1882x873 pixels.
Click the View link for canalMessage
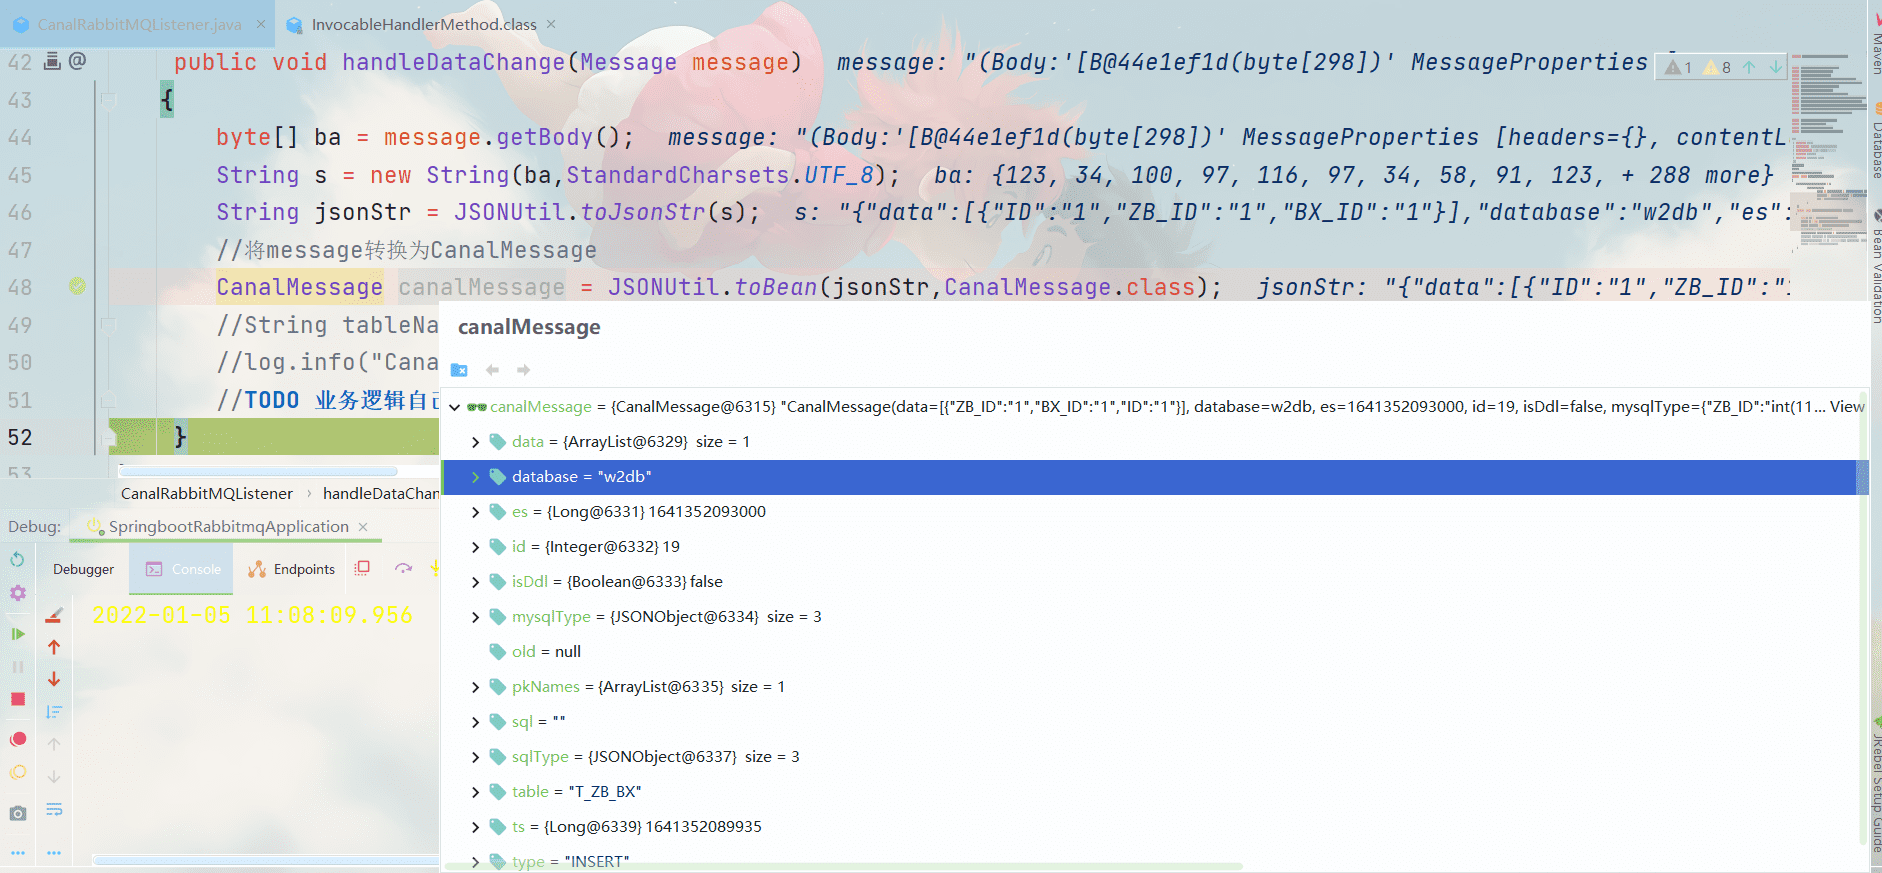(1846, 406)
